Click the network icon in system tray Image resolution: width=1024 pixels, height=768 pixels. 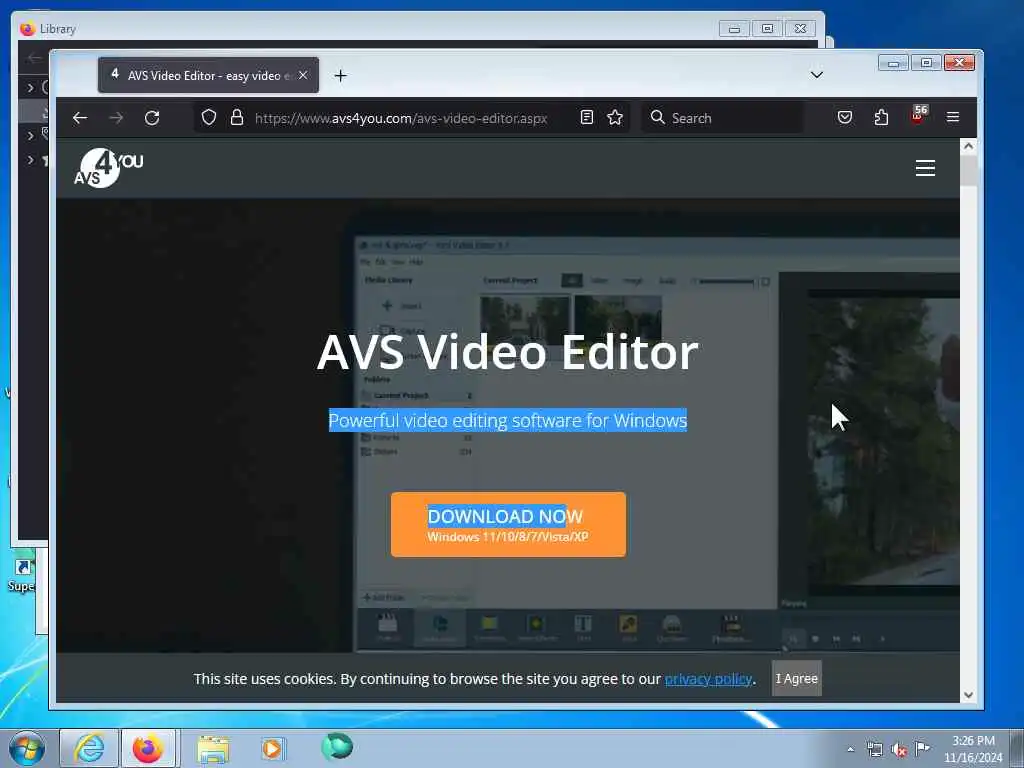pos(874,749)
